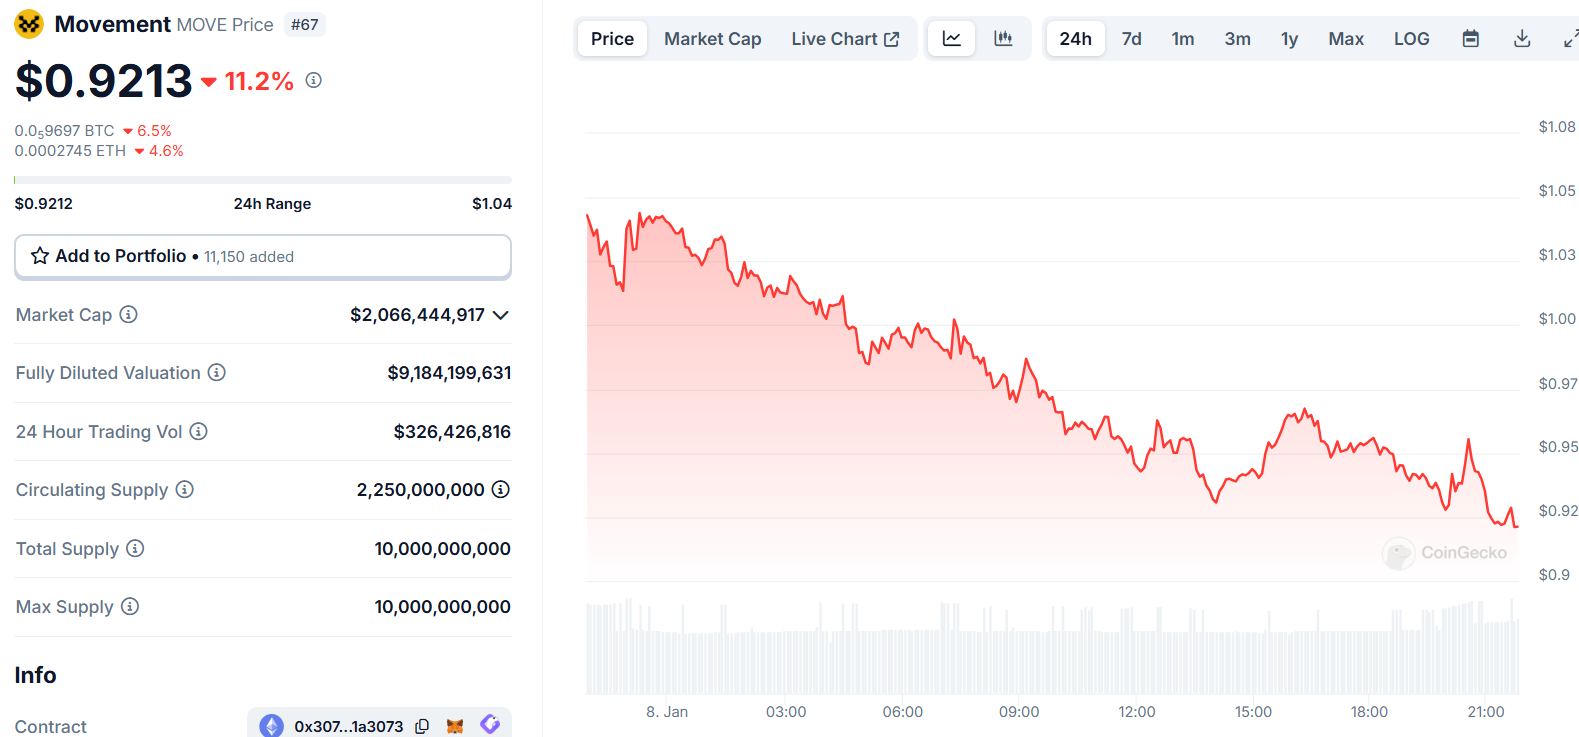This screenshot has height=737, width=1579.
Task: Switch to candlestick chart view
Action: pos(1003,39)
